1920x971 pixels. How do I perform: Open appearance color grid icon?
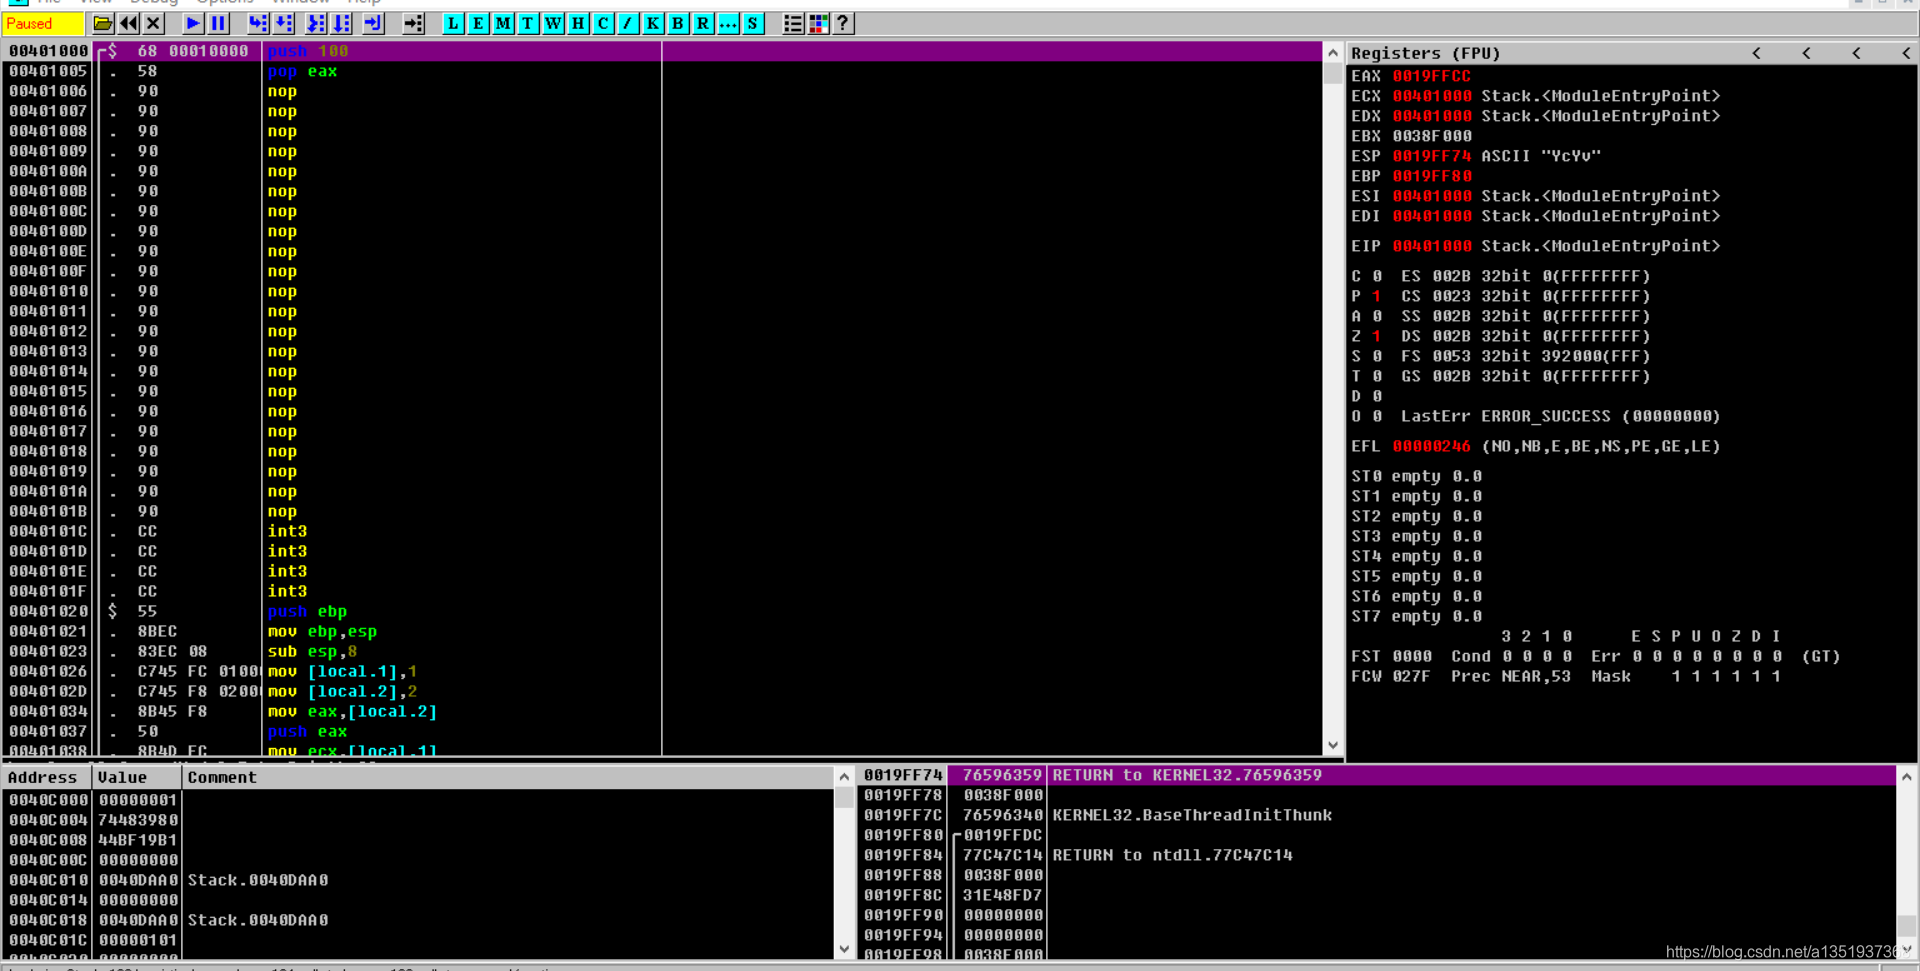[818, 23]
